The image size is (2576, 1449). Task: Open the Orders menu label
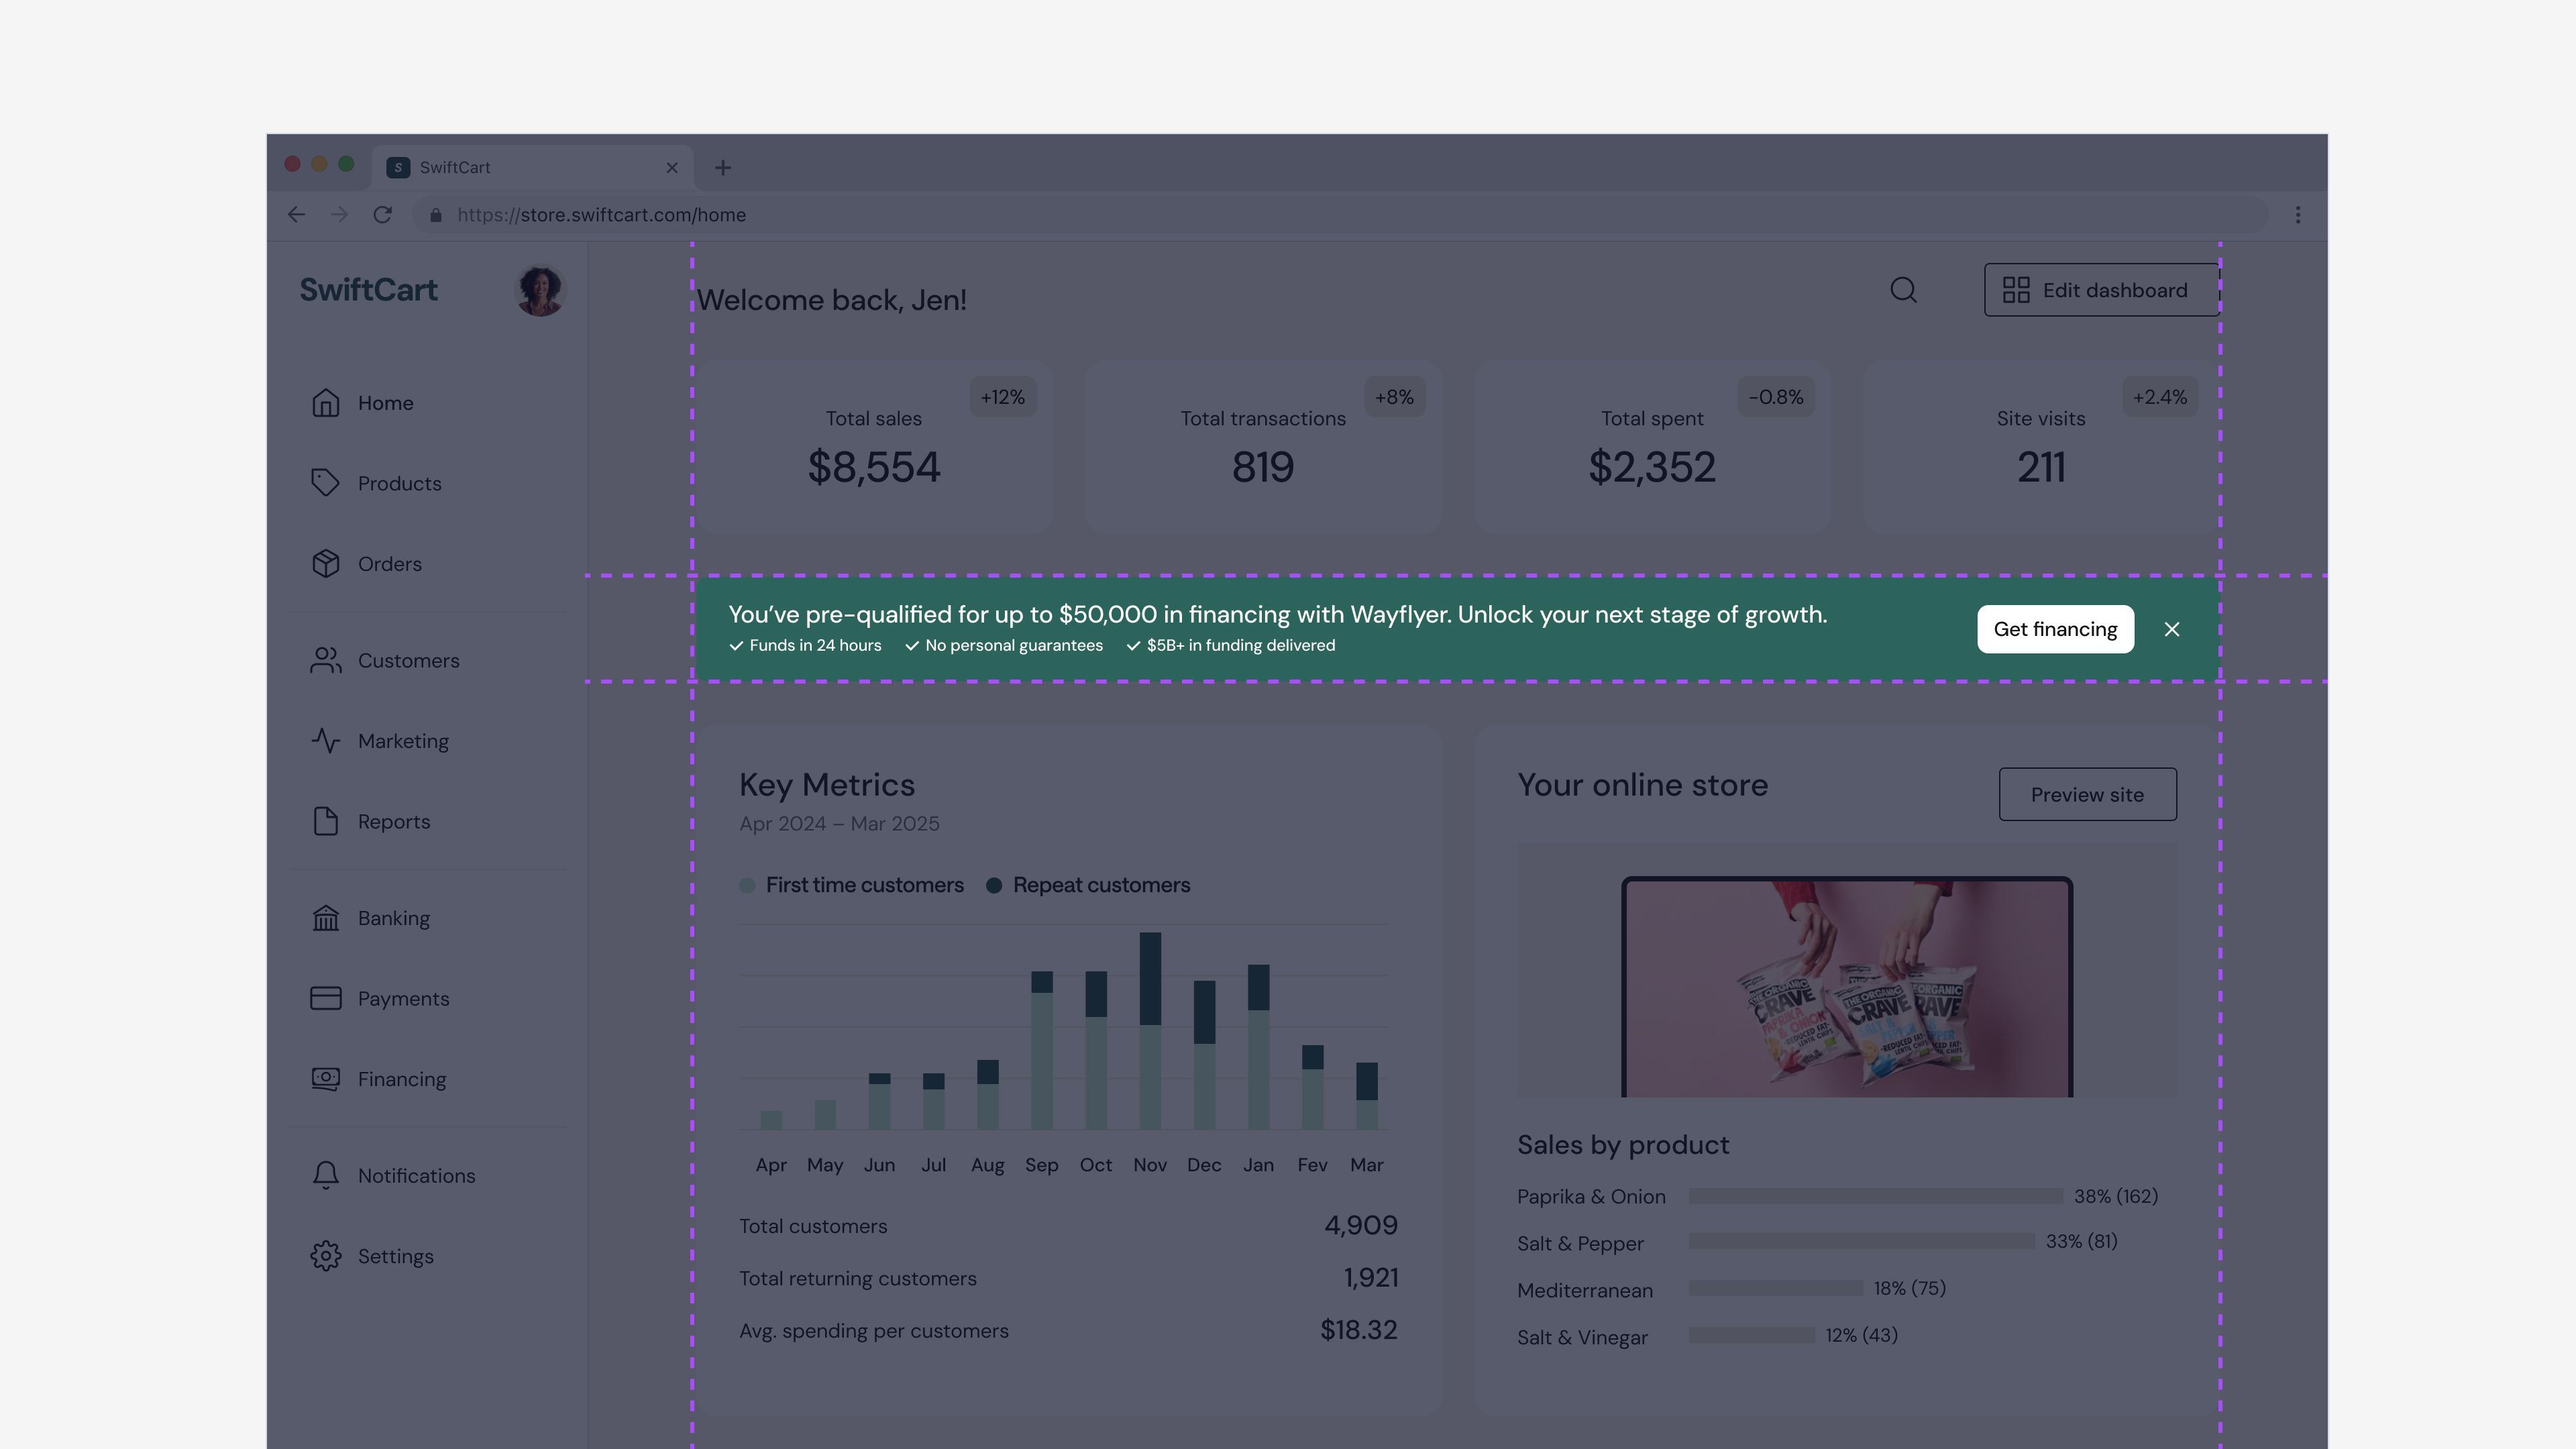tap(390, 564)
